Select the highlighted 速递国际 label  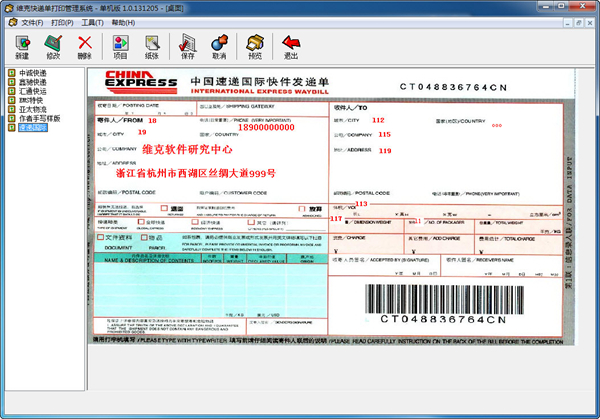coord(33,127)
